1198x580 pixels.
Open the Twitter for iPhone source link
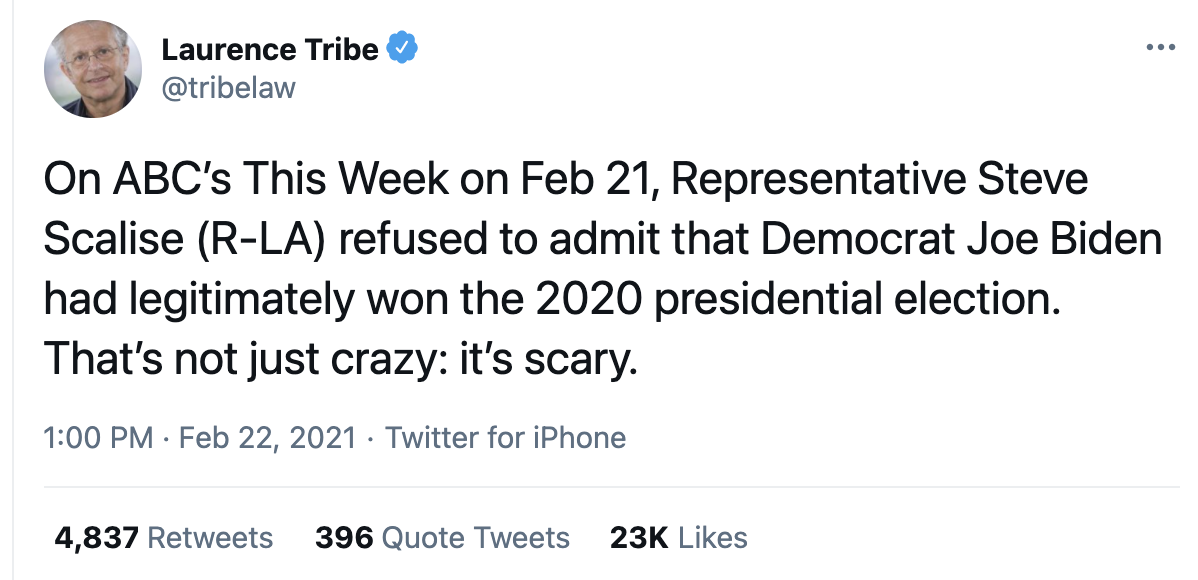(505, 438)
